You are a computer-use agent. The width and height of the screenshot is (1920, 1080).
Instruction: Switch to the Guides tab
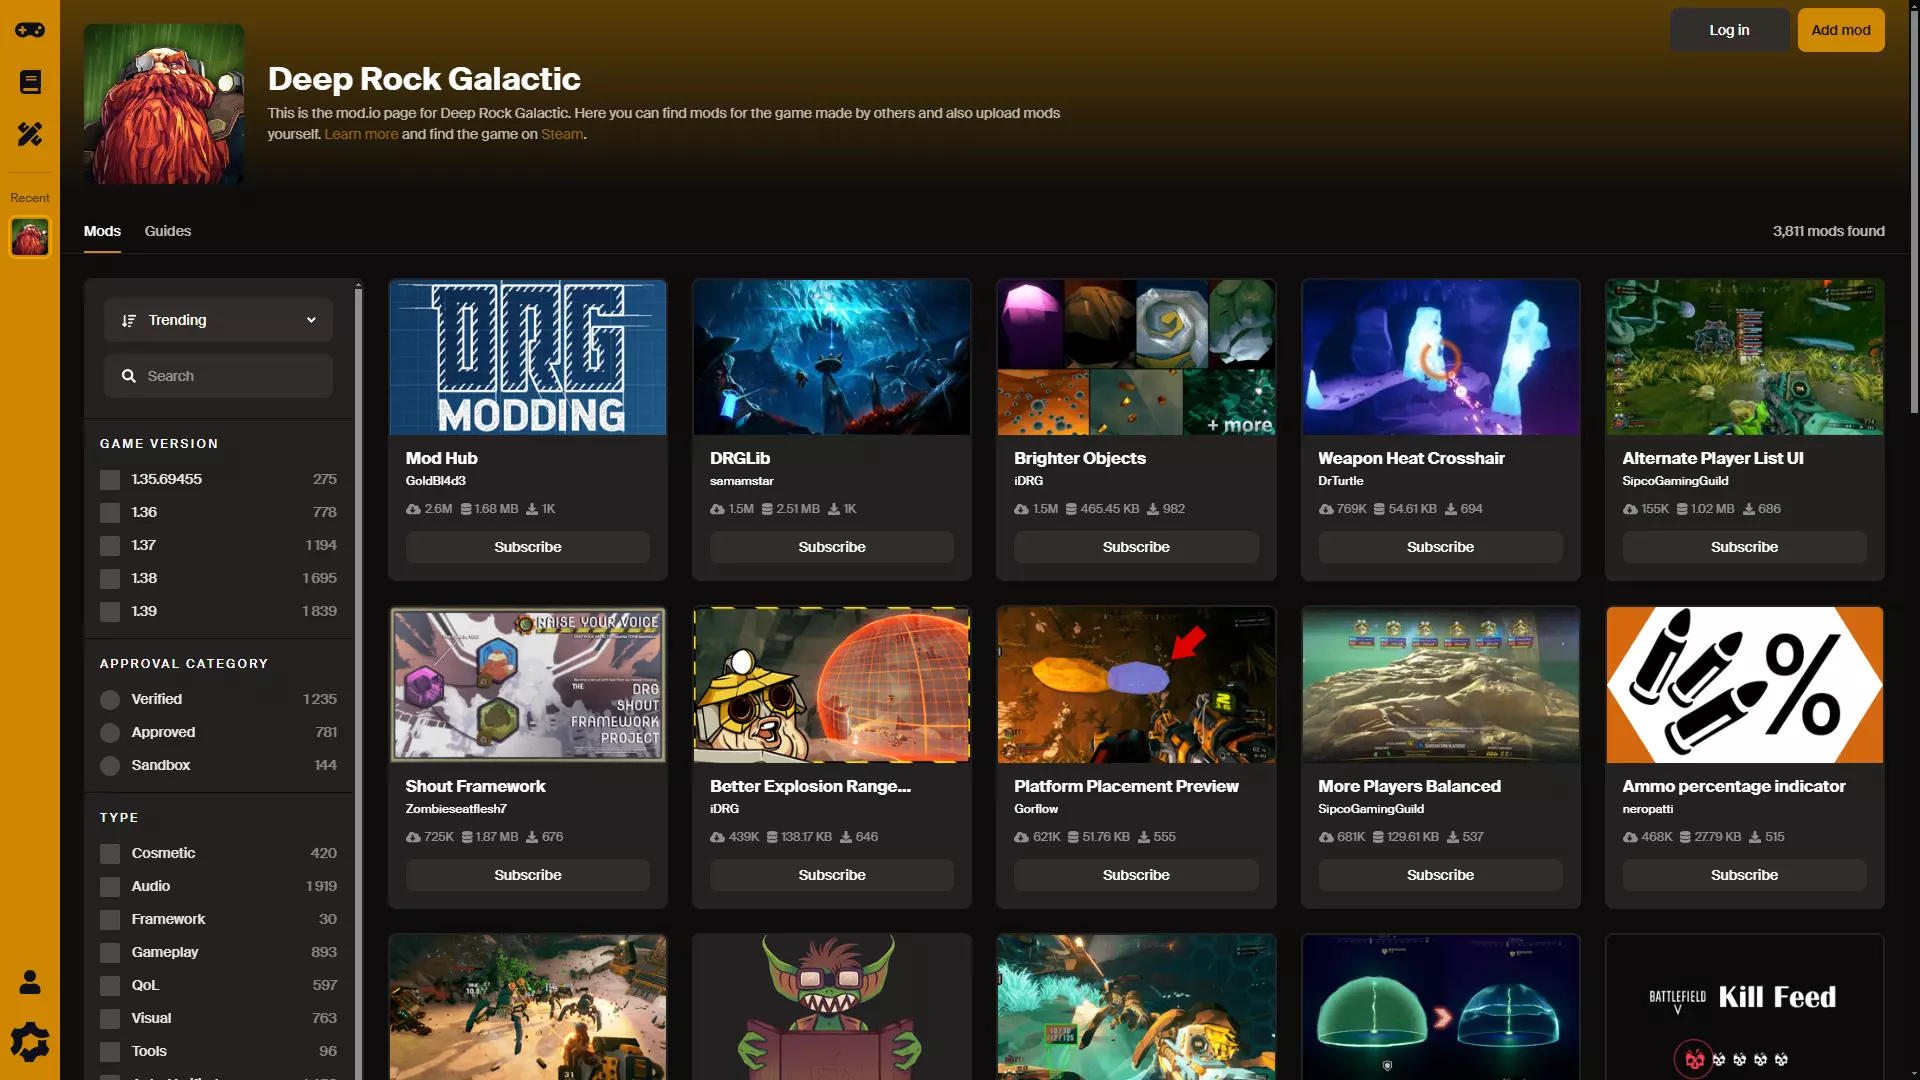pos(167,231)
